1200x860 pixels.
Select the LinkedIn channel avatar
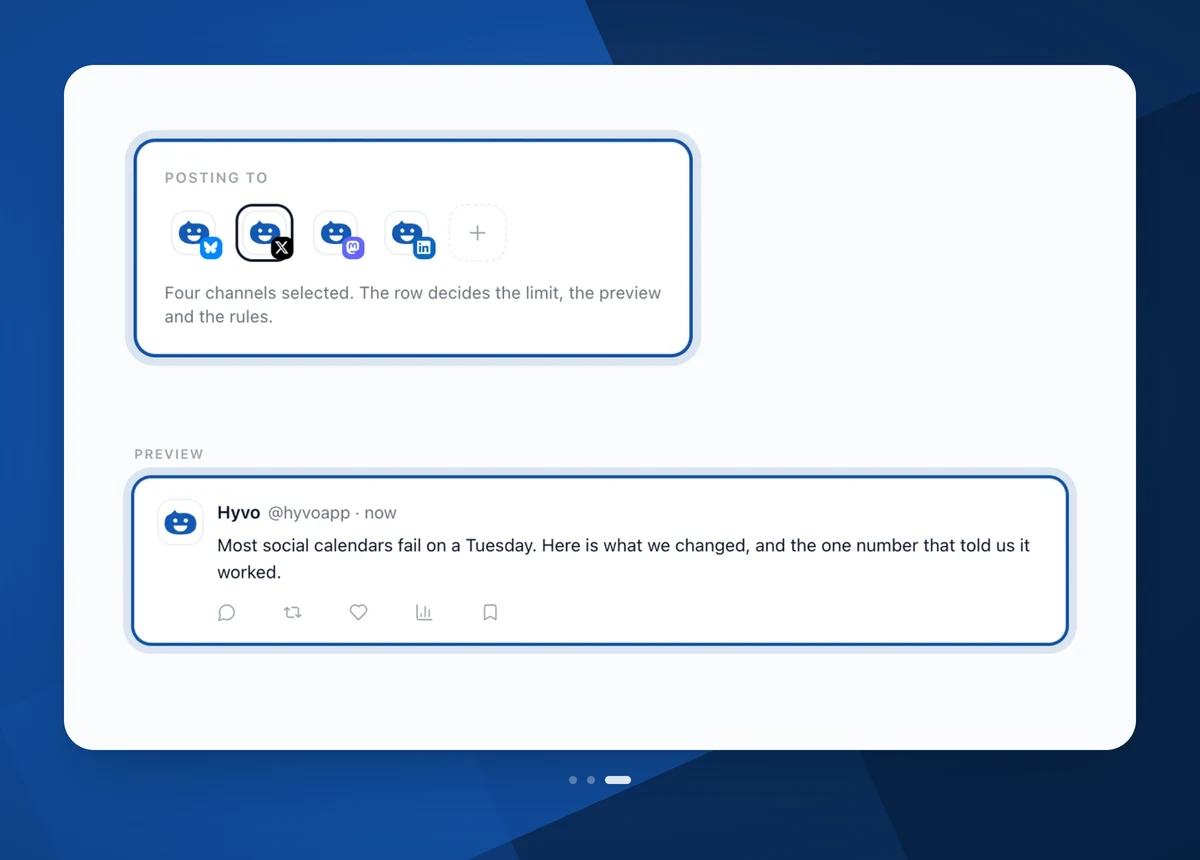coord(409,234)
